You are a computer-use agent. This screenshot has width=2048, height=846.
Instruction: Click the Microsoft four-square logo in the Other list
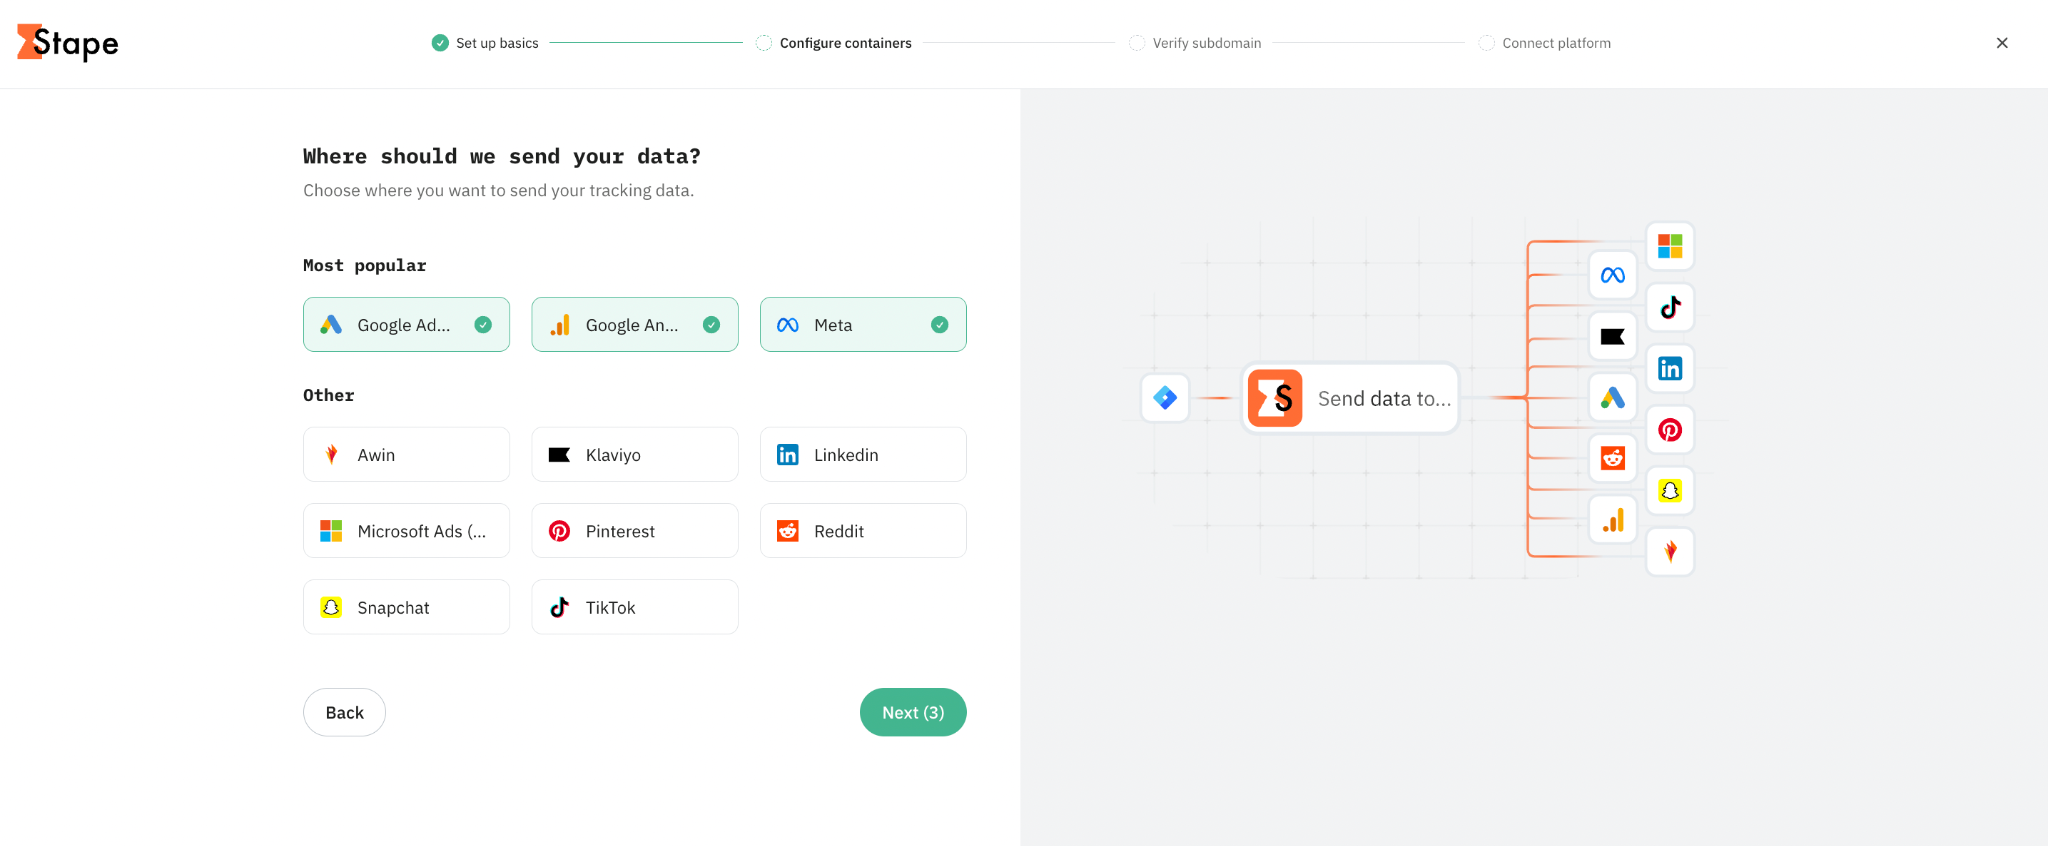pyautogui.click(x=331, y=531)
